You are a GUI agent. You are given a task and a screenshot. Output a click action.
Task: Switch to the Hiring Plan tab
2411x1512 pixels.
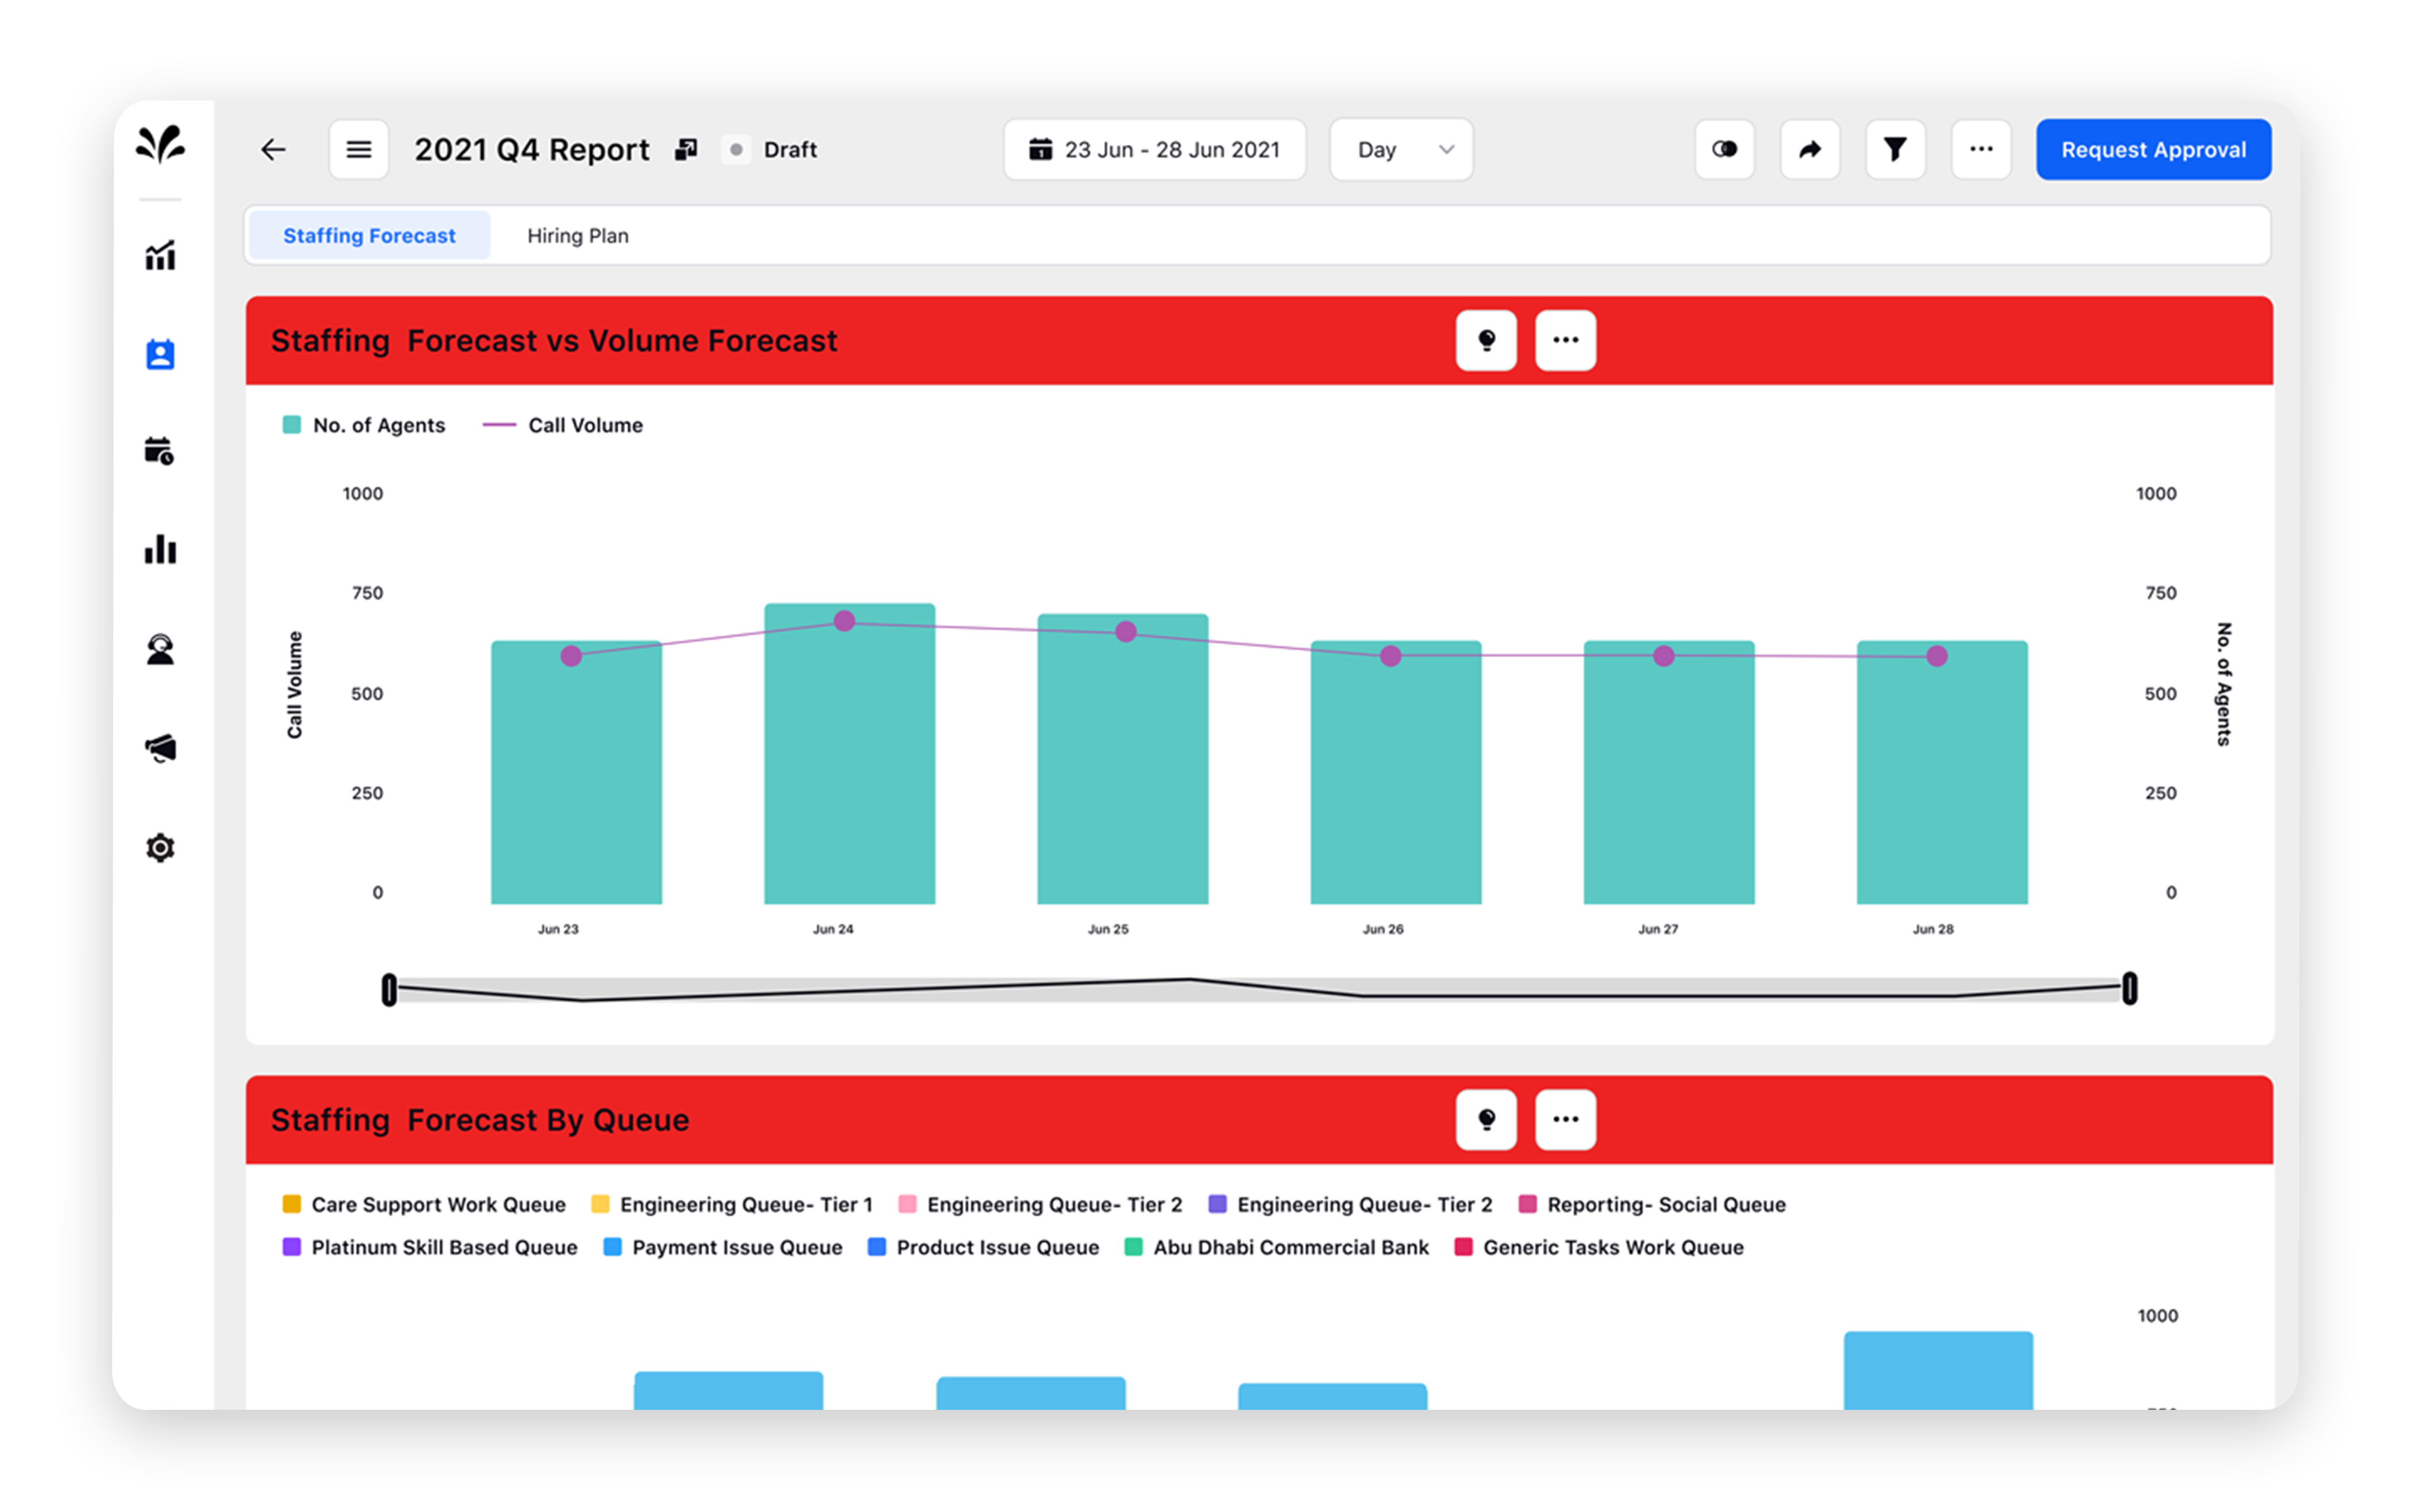tap(578, 235)
